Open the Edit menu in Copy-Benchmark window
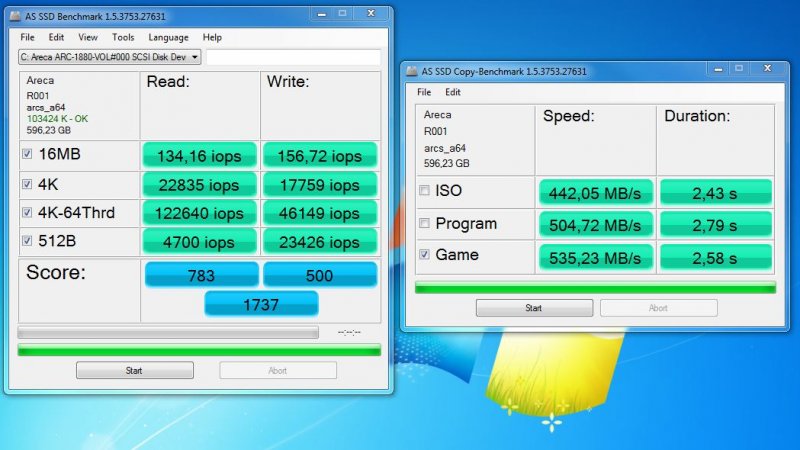800x450 pixels. 453,92
